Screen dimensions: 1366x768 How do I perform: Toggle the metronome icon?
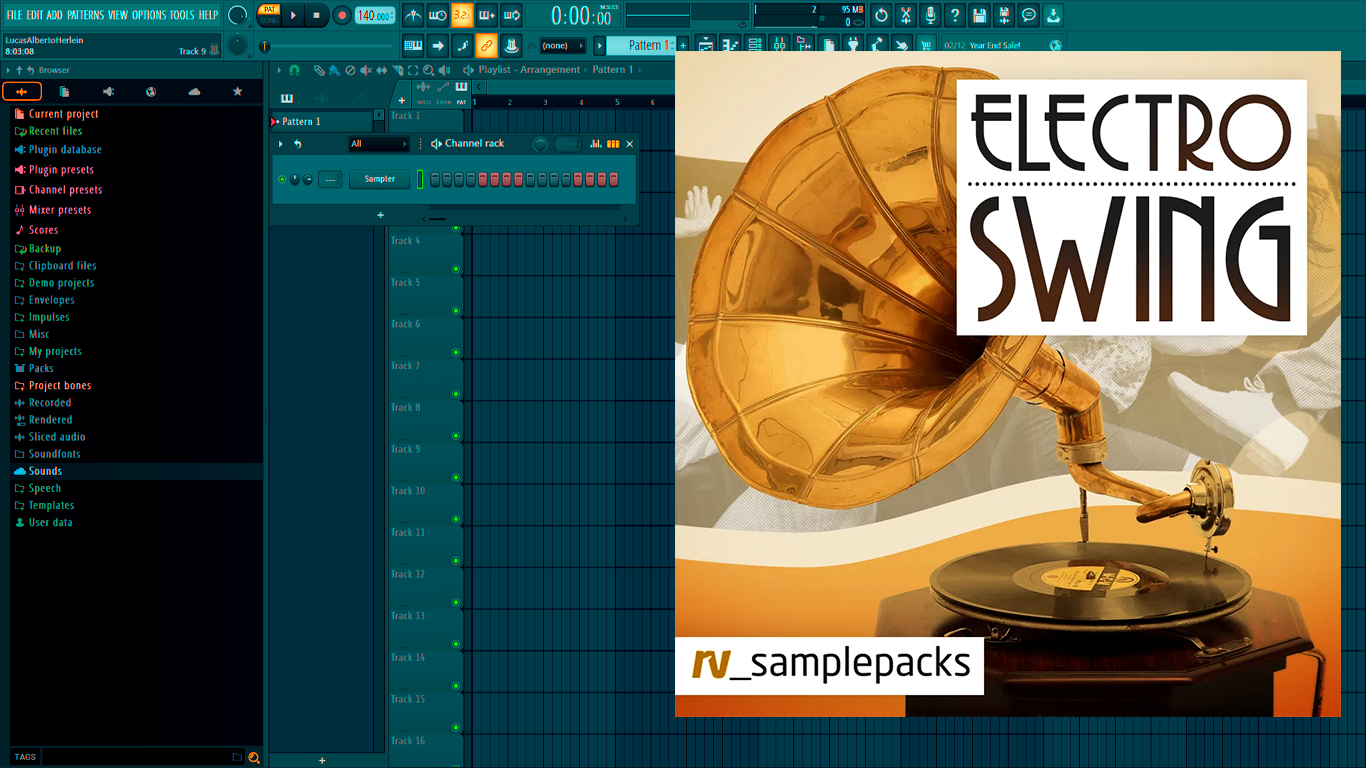tap(413, 15)
